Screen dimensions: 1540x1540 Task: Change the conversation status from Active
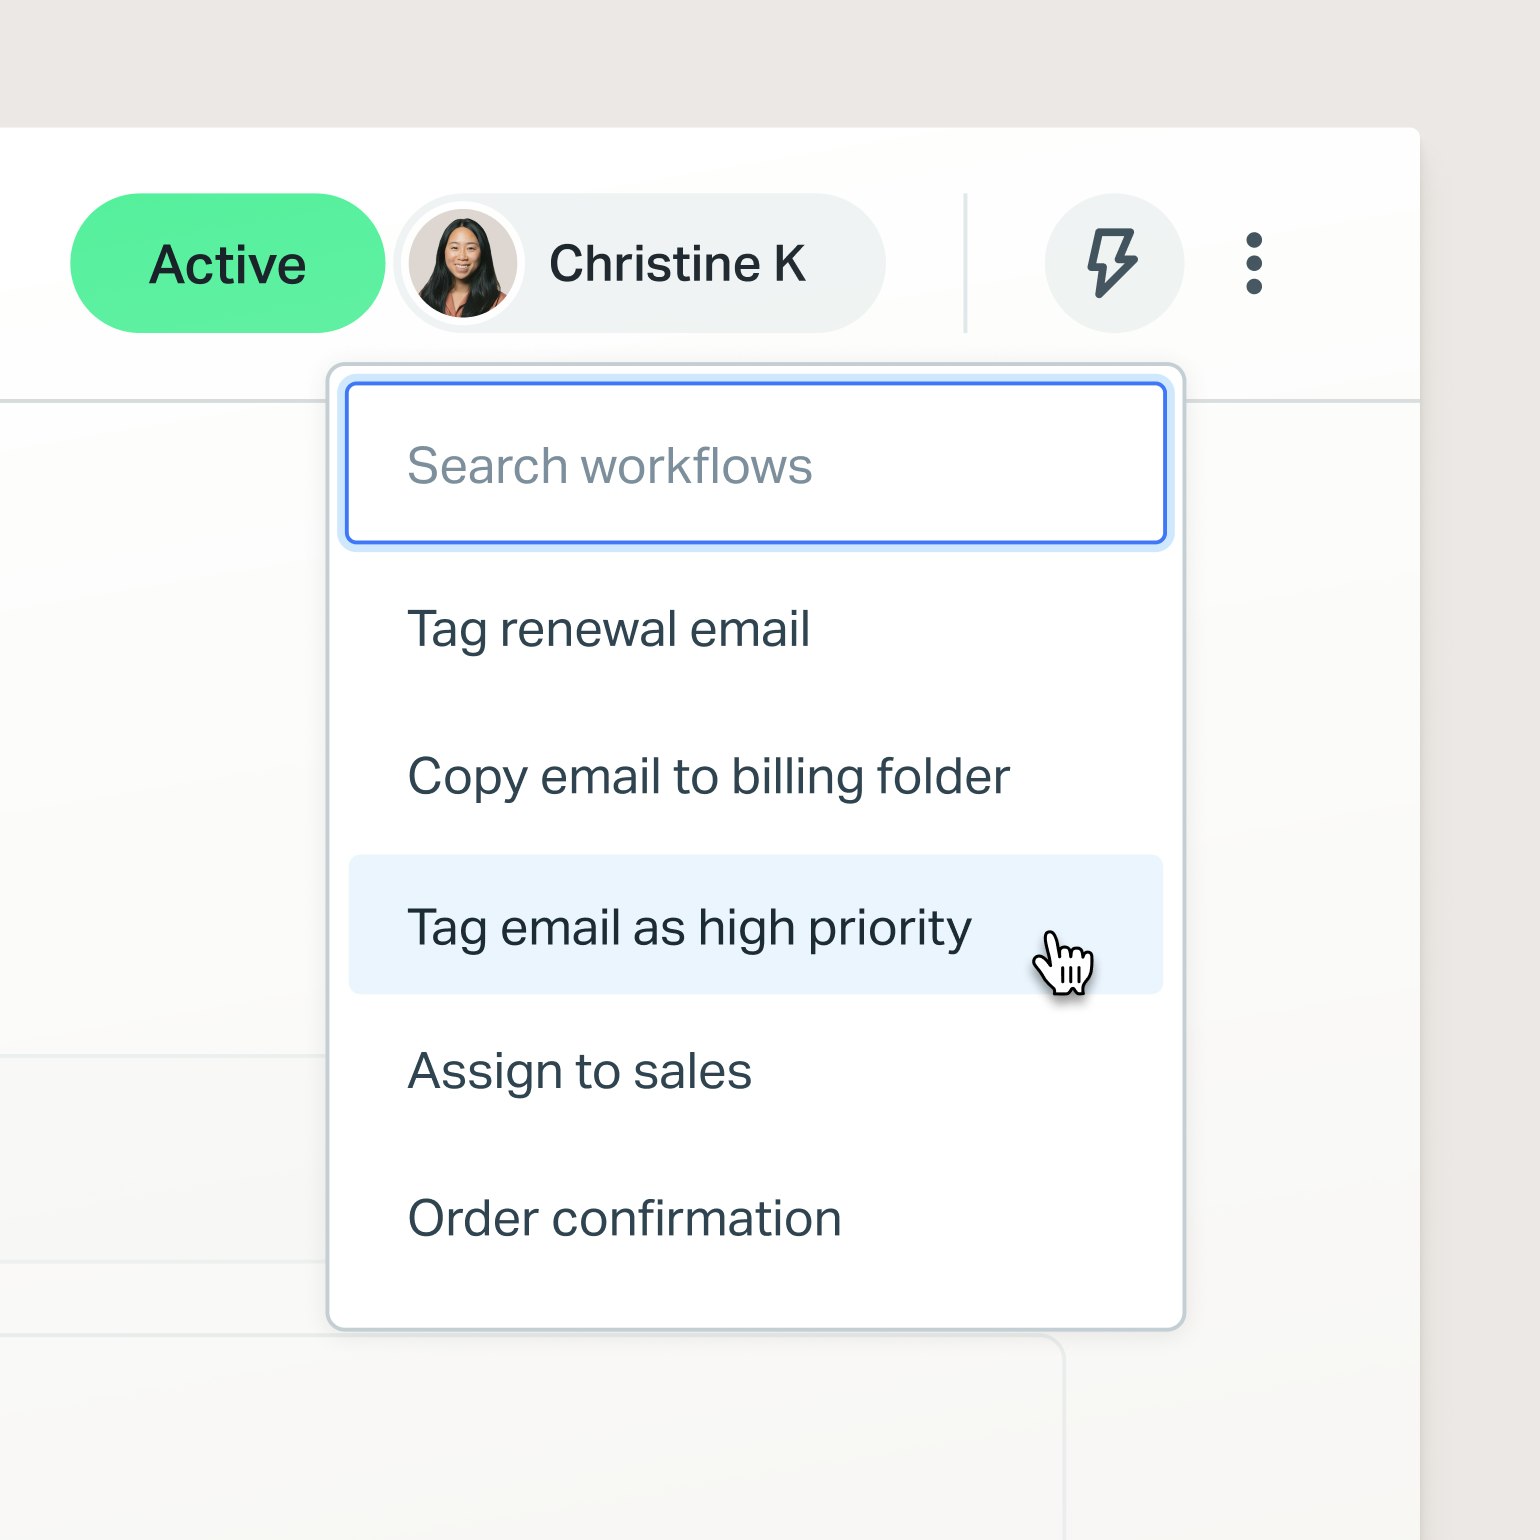pos(227,263)
